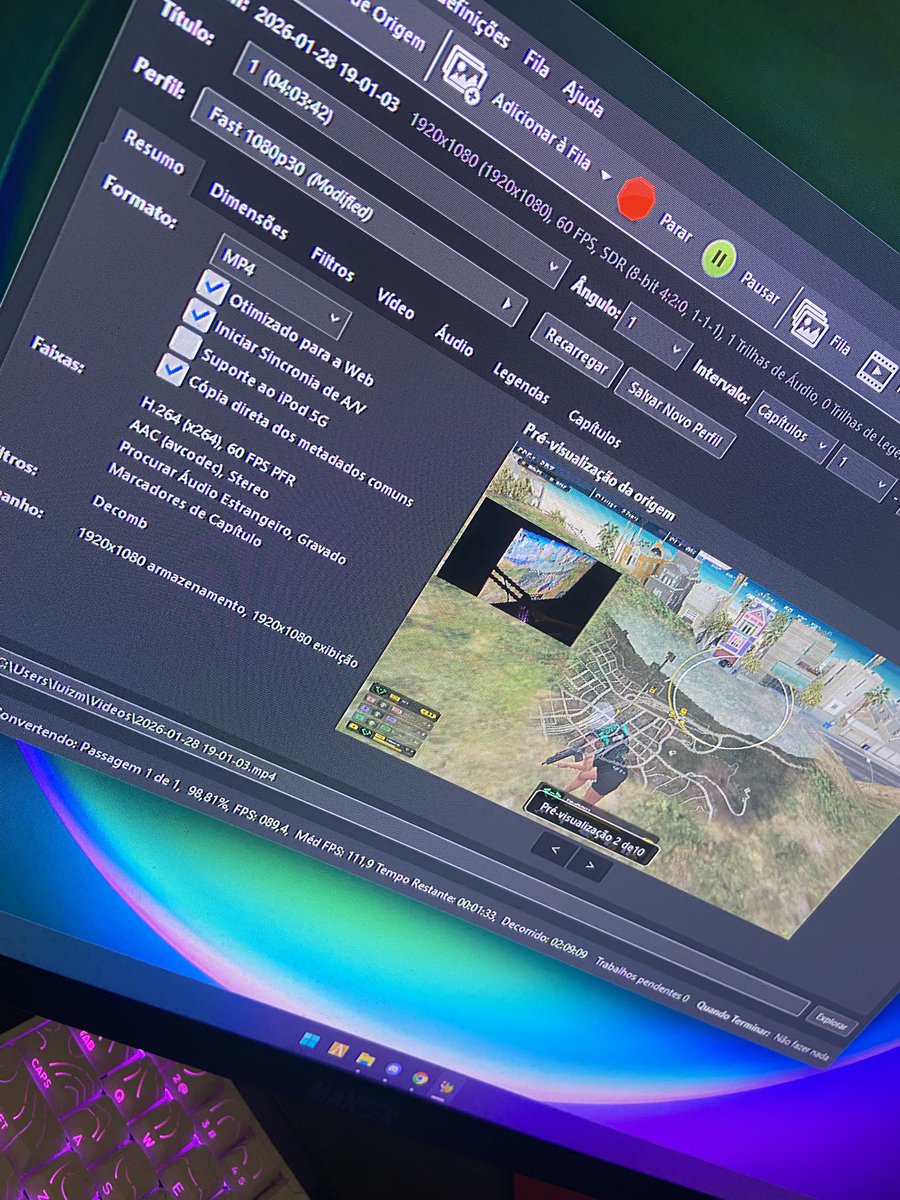Click the Pré-visualização da origem heading
900x1200 pixels.
click(x=598, y=473)
